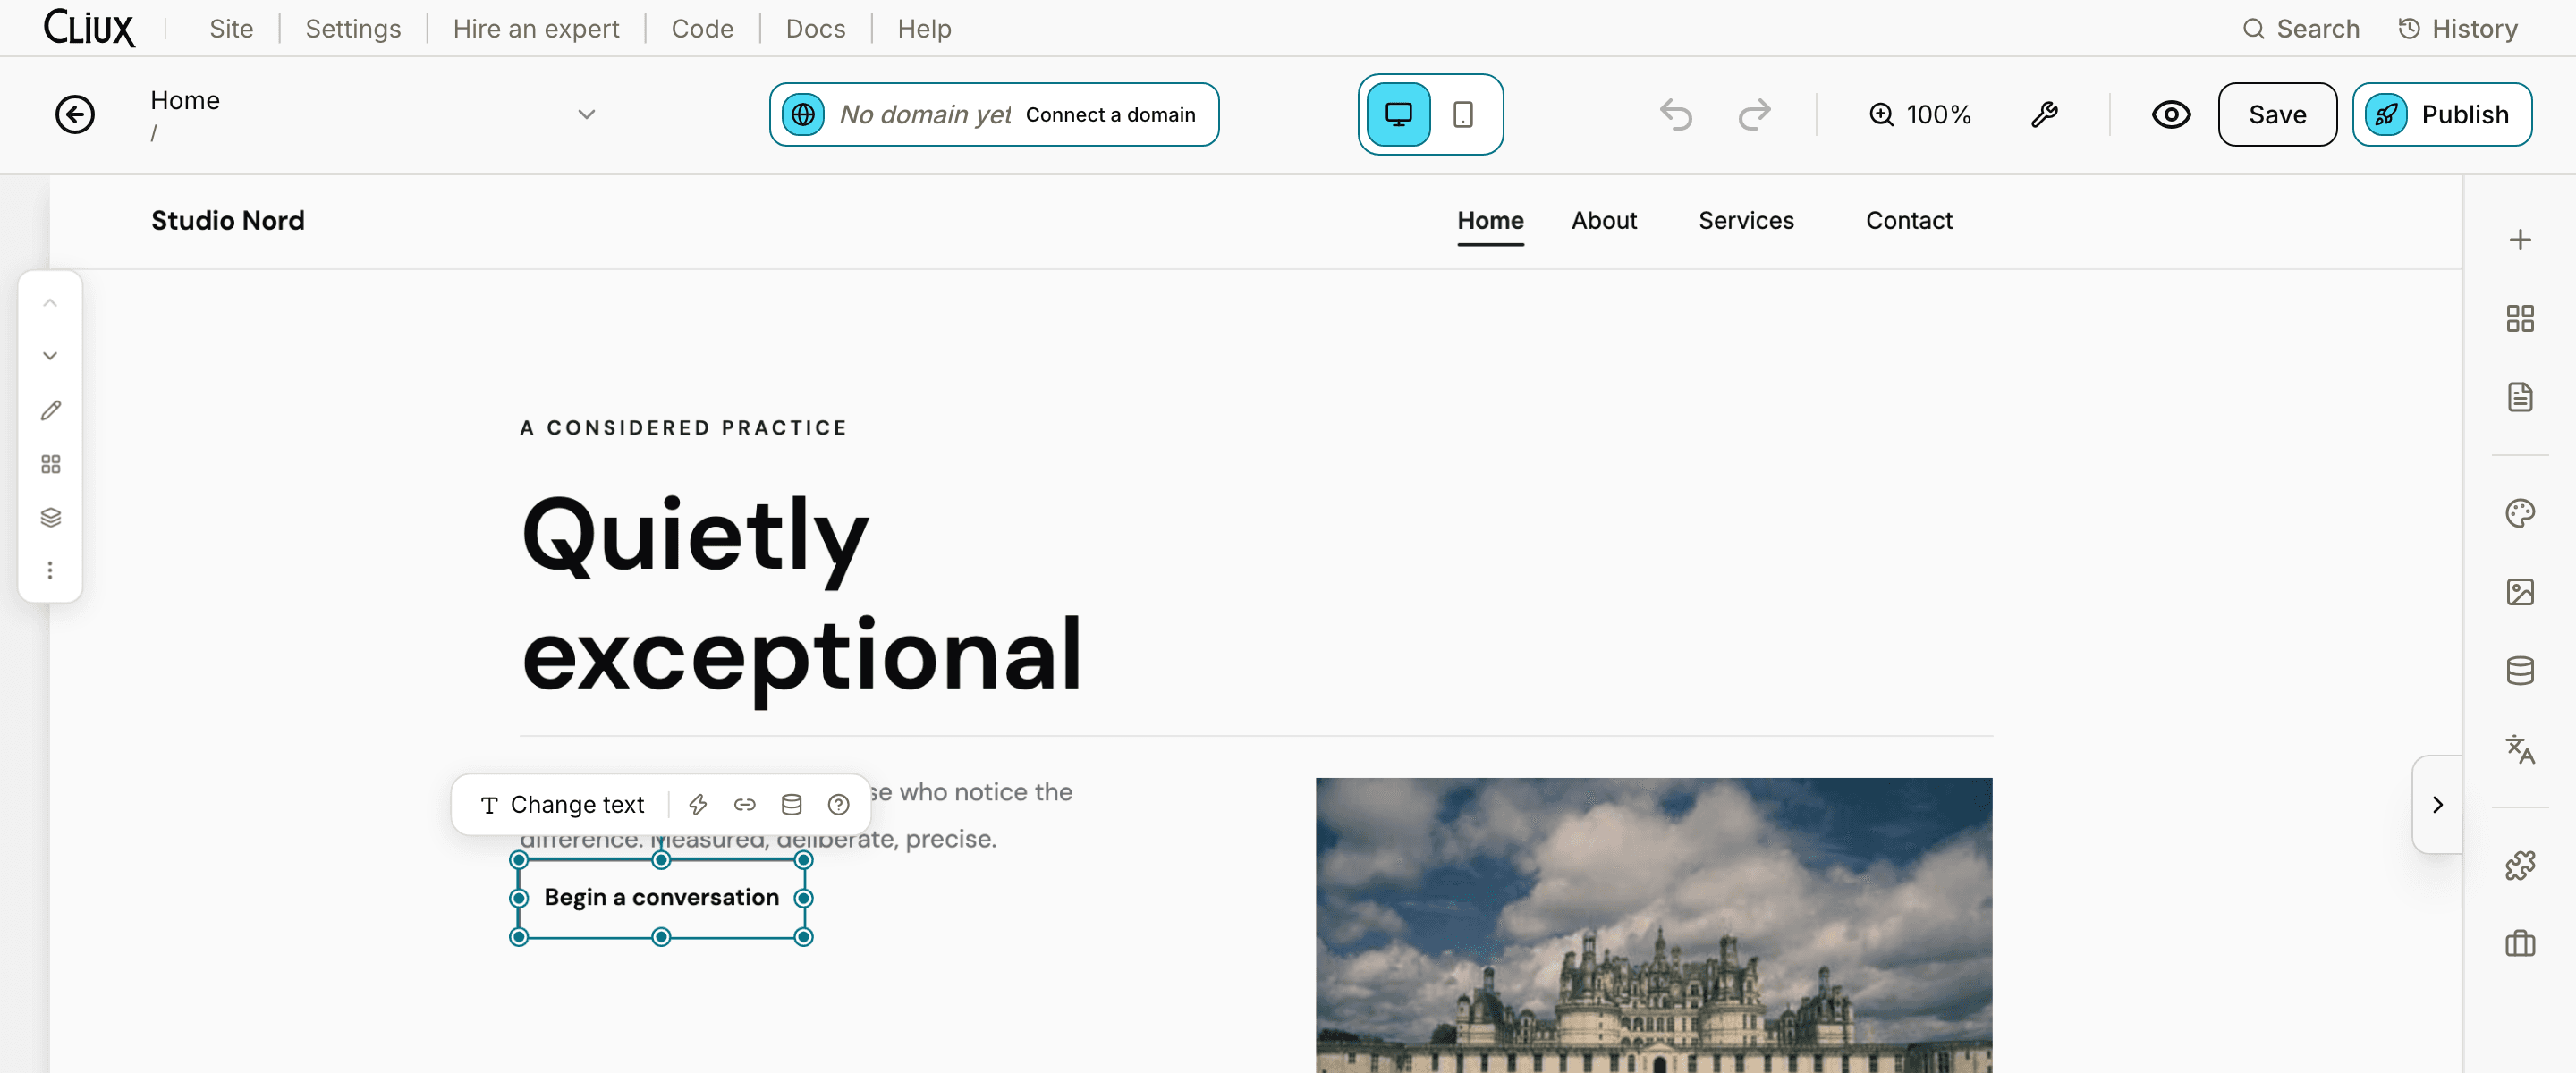Click Search in the top bar

point(2300,29)
